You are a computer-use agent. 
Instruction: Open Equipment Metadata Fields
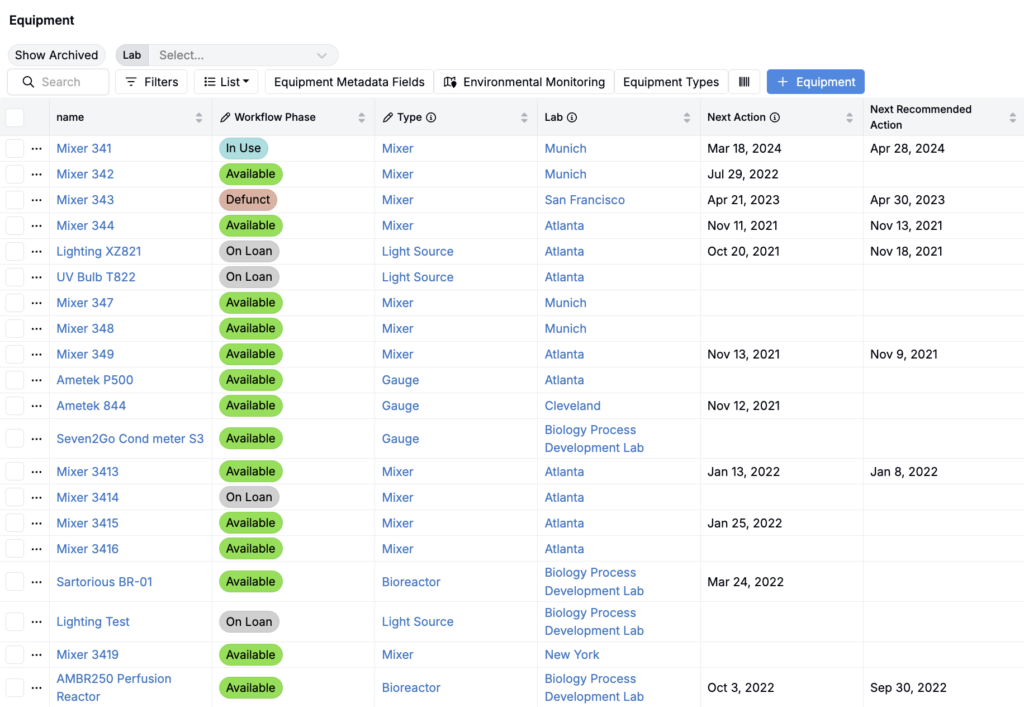coord(349,82)
